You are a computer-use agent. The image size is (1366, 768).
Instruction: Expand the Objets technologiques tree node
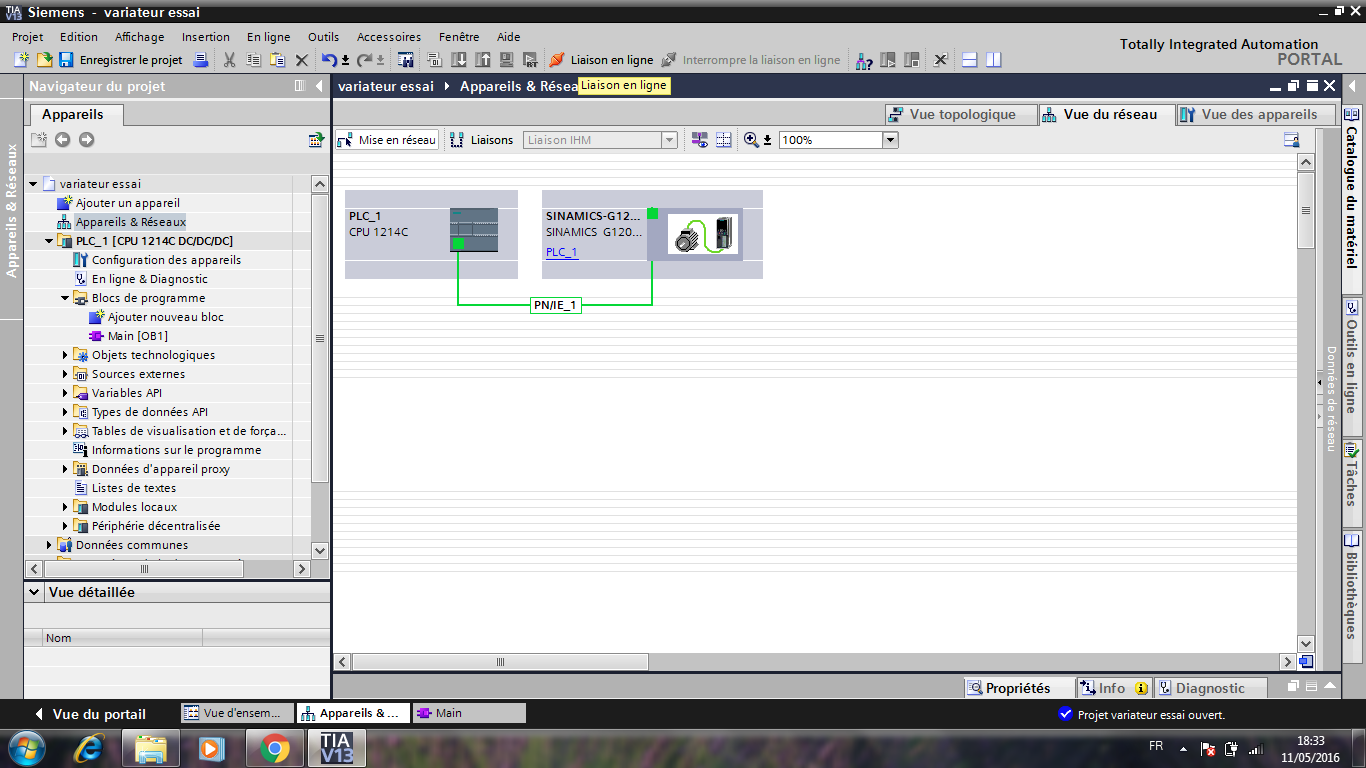pyautogui.click(x=66, y=355)
